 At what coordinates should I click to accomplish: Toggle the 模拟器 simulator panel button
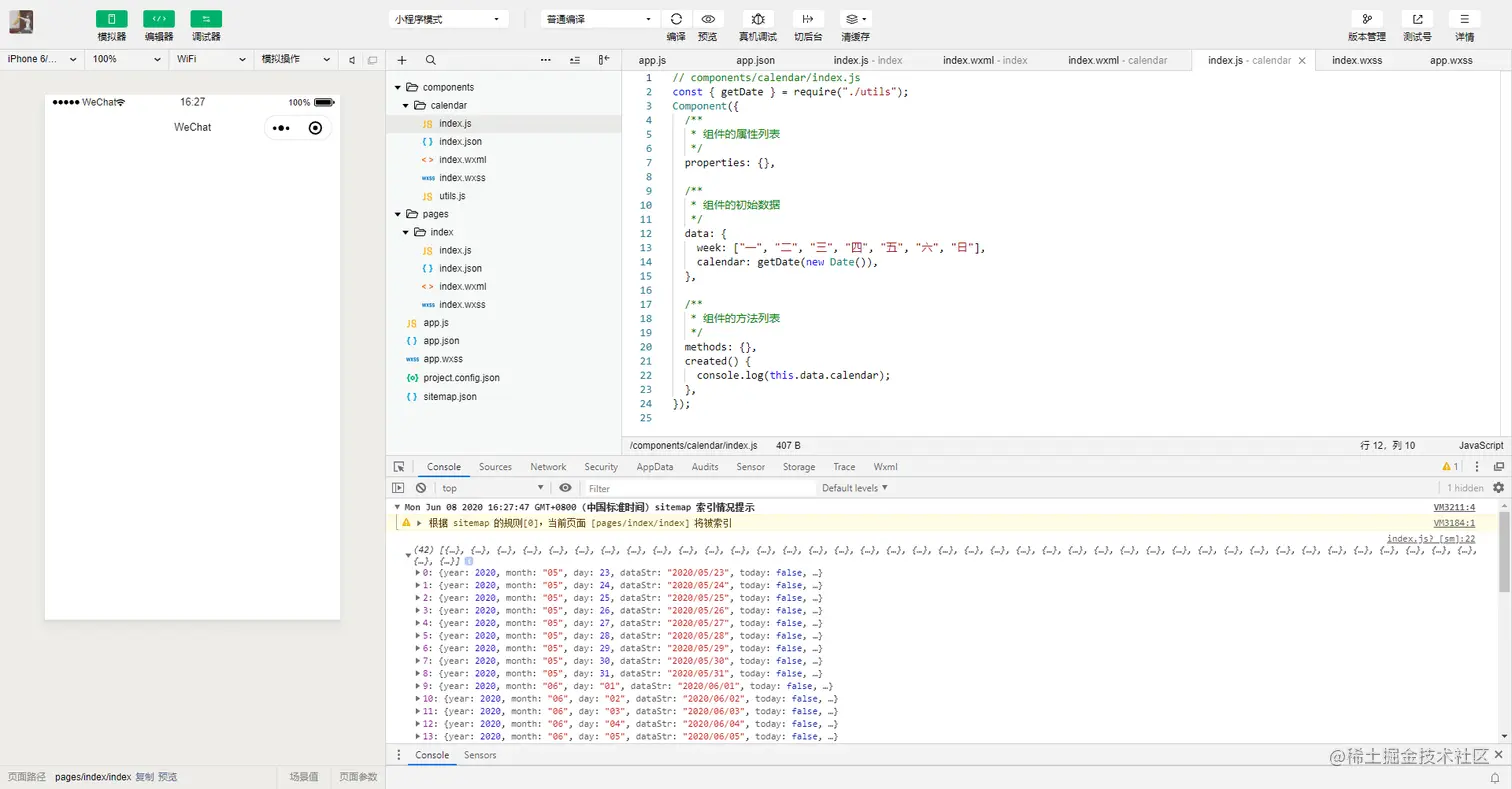(x=111, y=19)
